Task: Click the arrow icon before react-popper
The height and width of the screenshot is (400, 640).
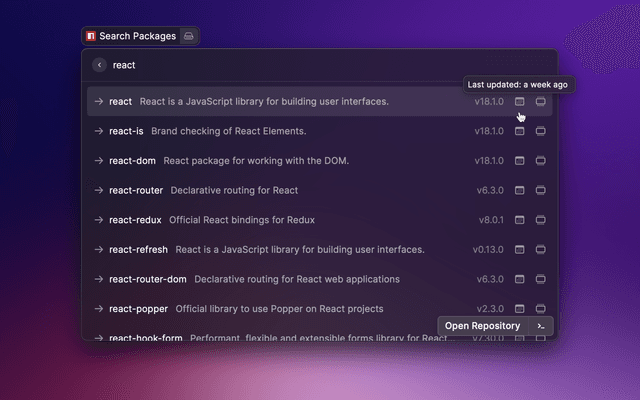Action: [99, 308]
